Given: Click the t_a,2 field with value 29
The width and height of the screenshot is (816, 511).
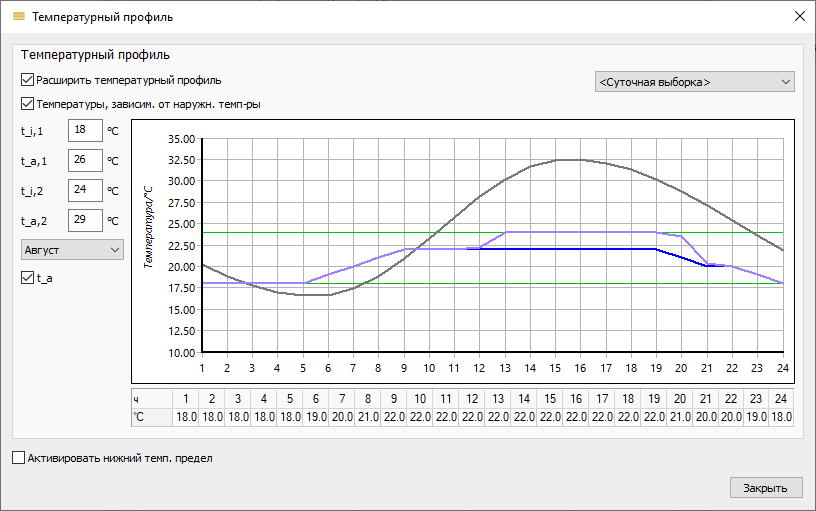Looking at the screenshot, I should [x=85, y=220].
